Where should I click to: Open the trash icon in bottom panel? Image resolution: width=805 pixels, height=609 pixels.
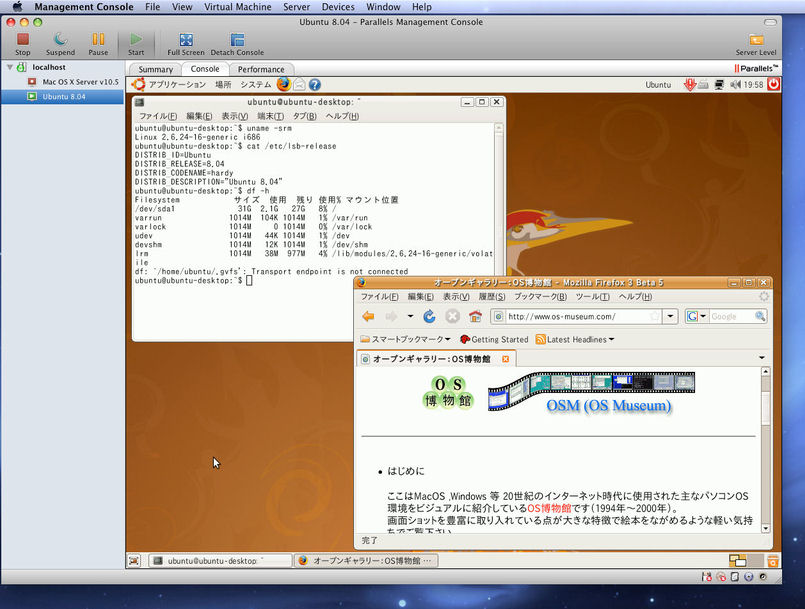pyautogui.click(x=773, y=561)
